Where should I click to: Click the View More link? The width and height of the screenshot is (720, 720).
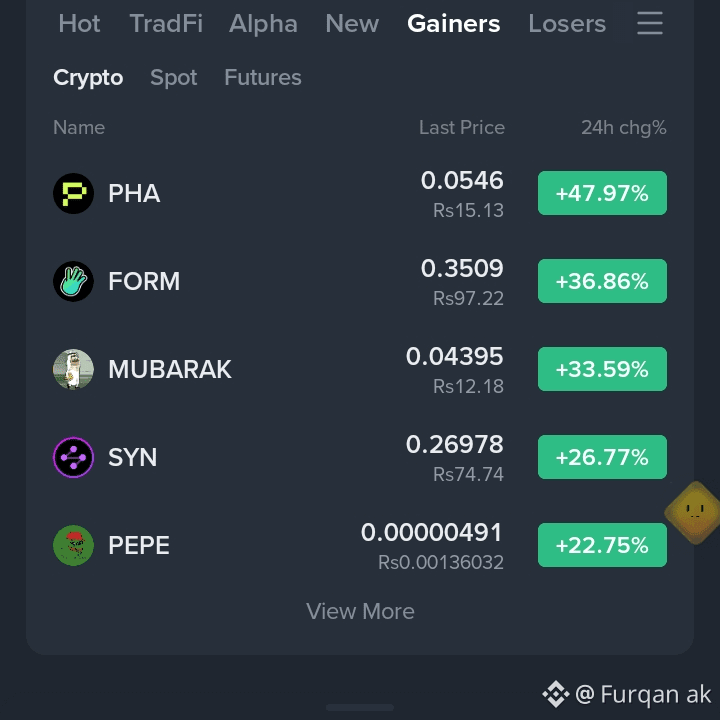pos(360,612)
